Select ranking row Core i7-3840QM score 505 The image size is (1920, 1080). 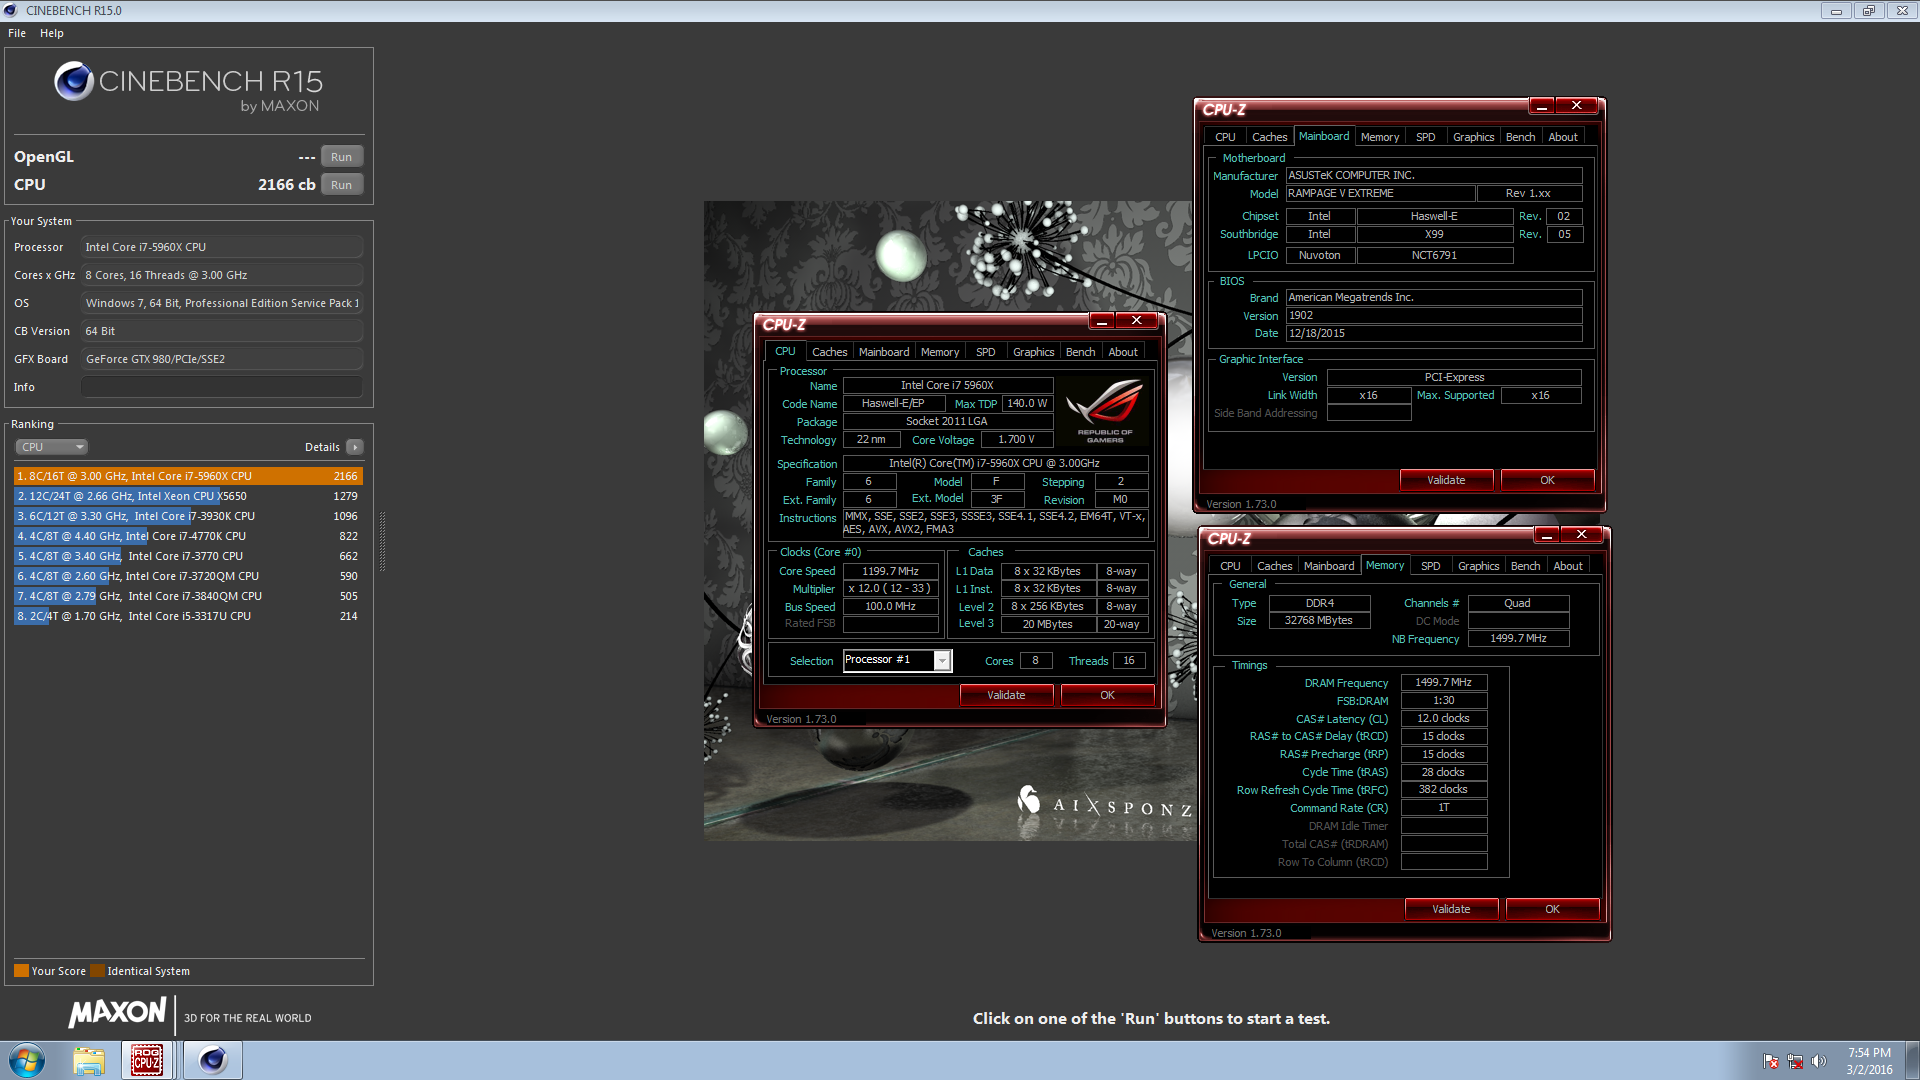[x=188, y=596]
